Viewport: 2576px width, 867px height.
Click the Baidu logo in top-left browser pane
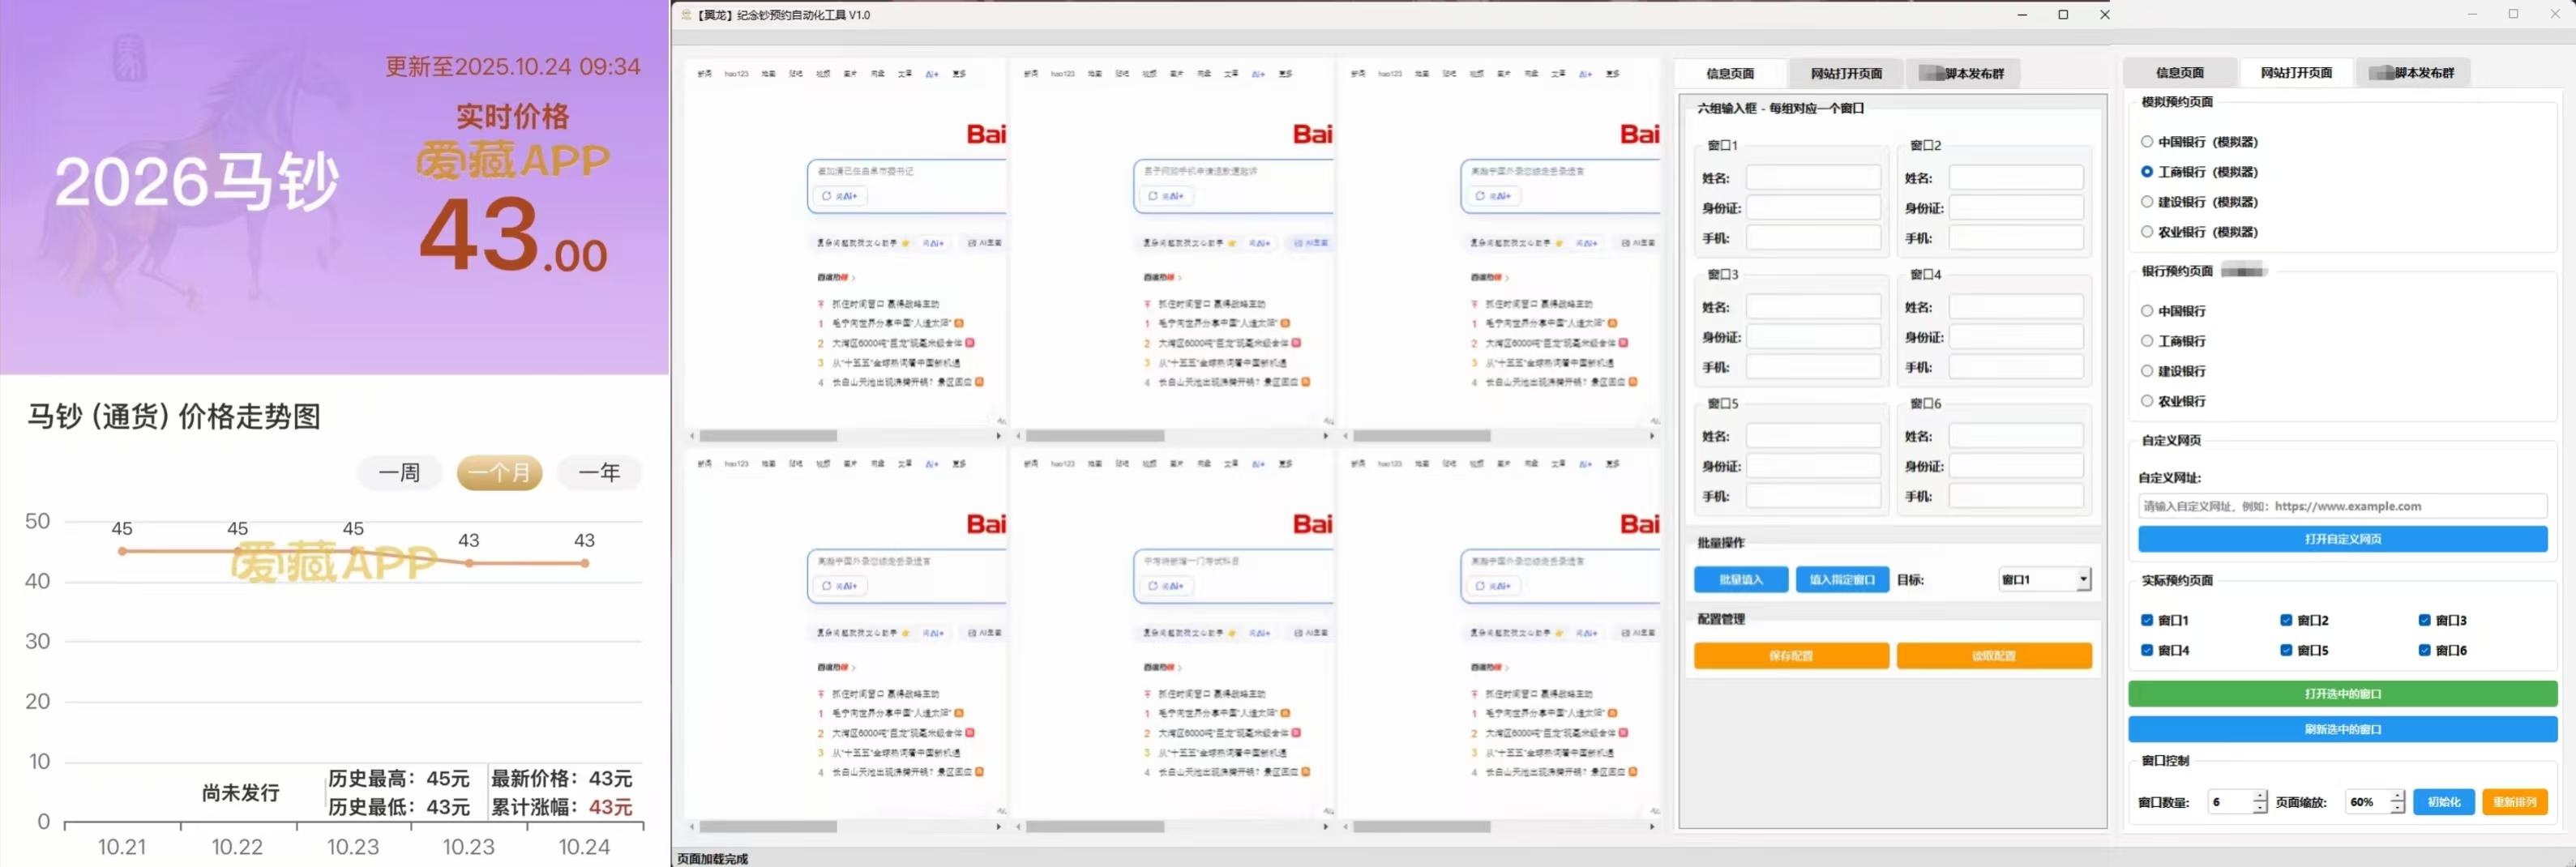[x=985, y=134]
